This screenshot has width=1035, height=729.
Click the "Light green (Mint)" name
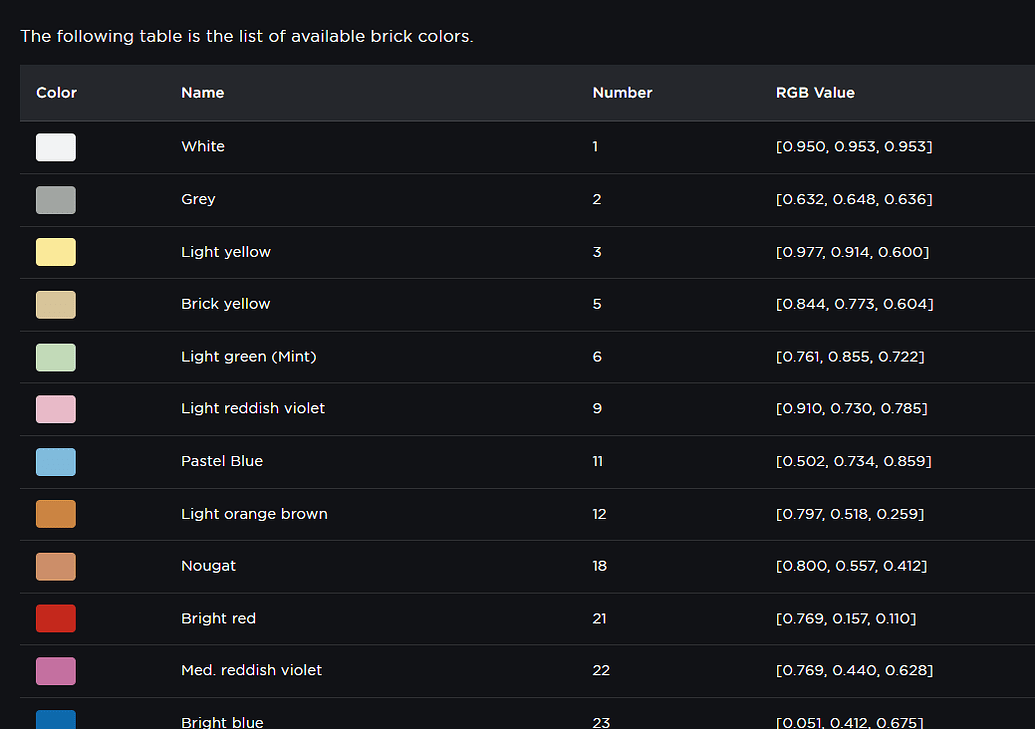(249, 357)
